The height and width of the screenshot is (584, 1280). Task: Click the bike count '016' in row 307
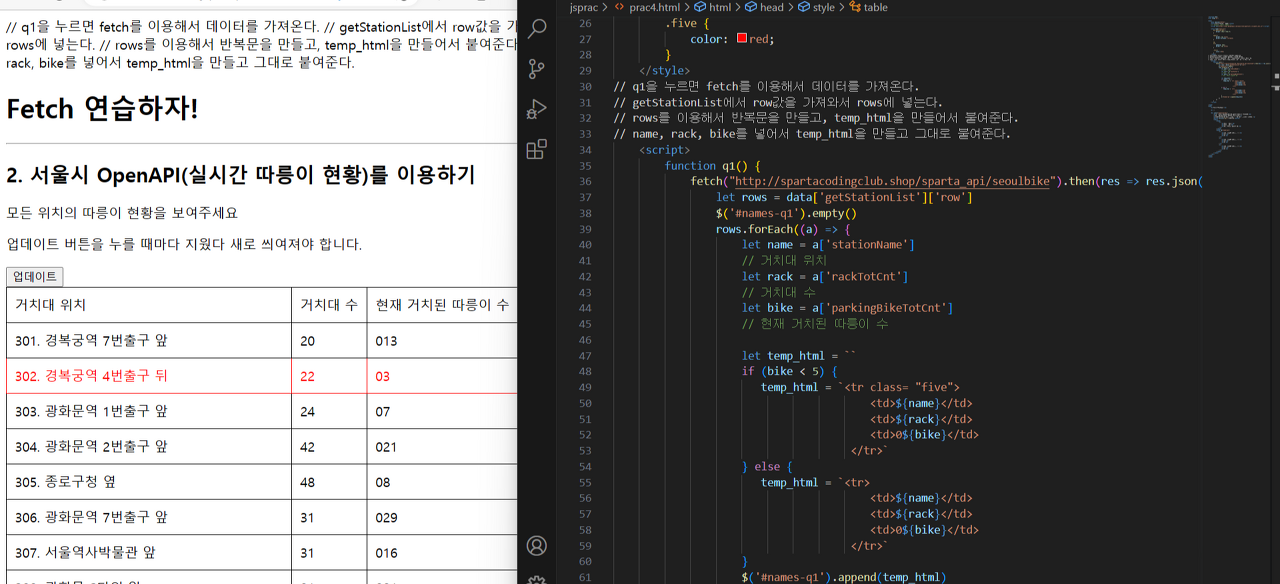[x=386, y=553]
